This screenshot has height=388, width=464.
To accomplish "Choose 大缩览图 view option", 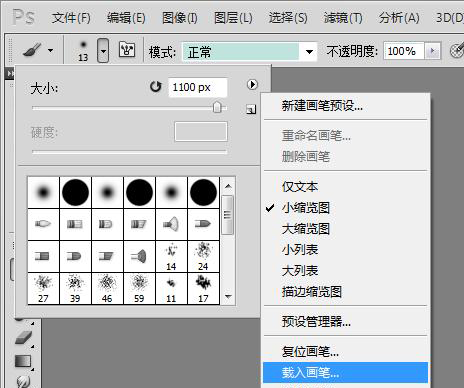I will [345, 229].
